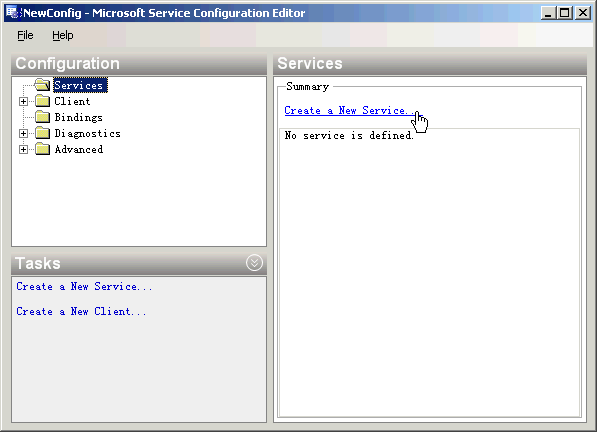Click the 'No service is defined.' text

click(x=349, y=135)
